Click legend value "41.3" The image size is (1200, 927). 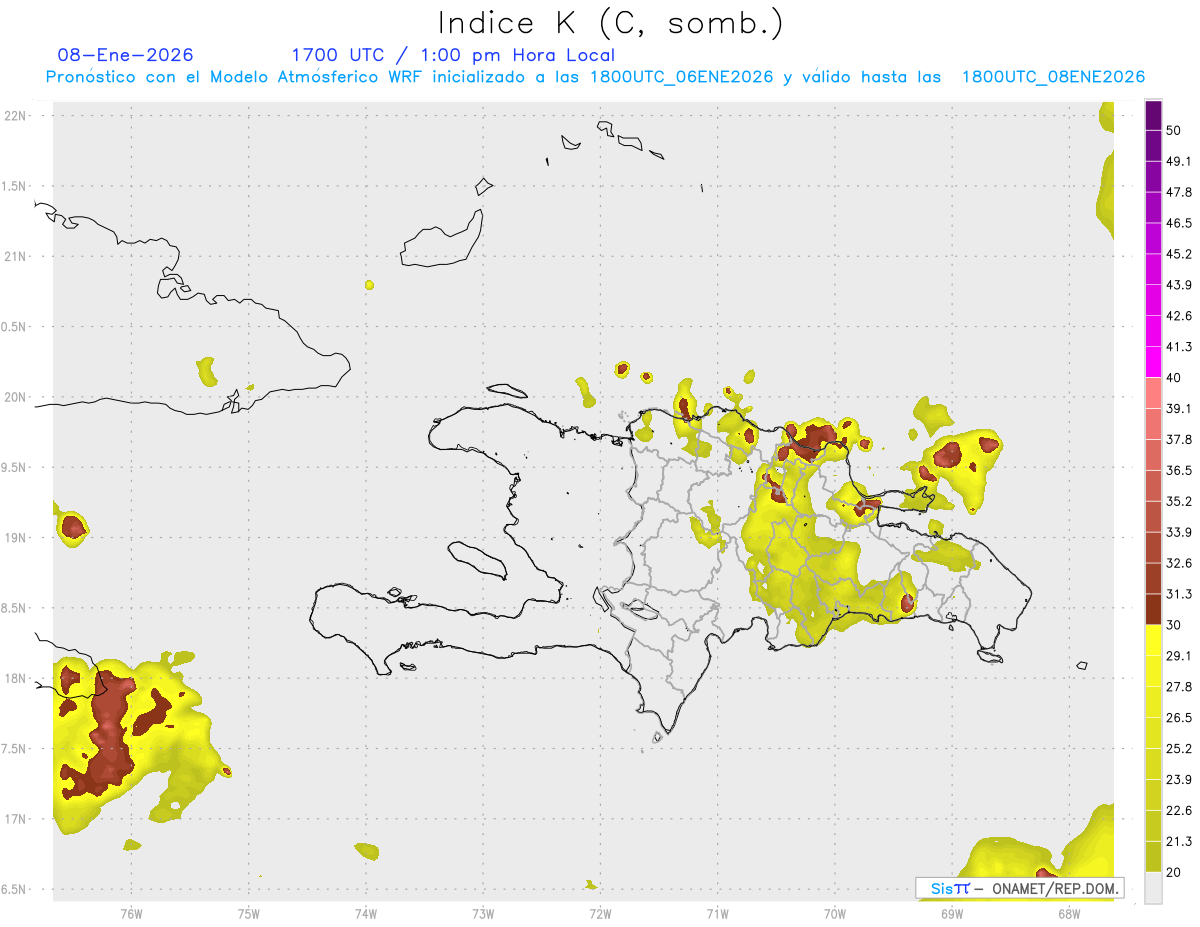point(1179,347)
